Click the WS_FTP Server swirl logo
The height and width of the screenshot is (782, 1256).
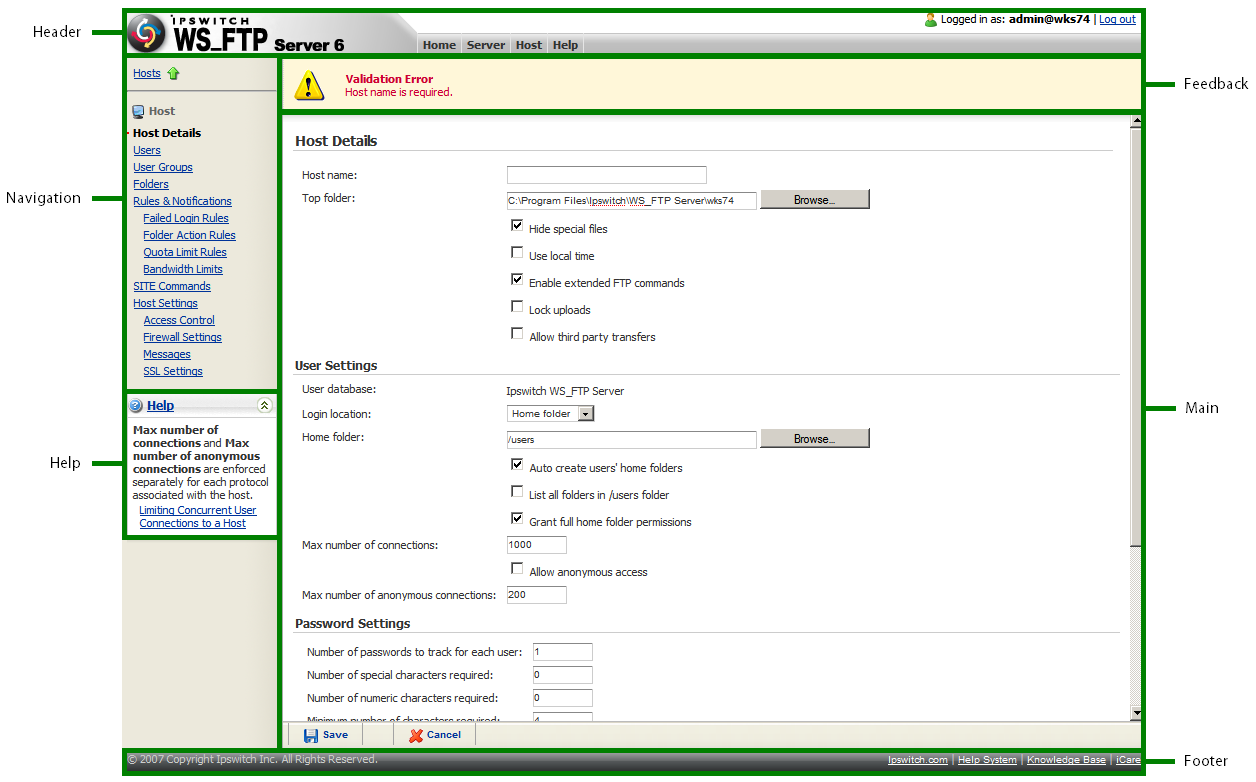point(146,33)
